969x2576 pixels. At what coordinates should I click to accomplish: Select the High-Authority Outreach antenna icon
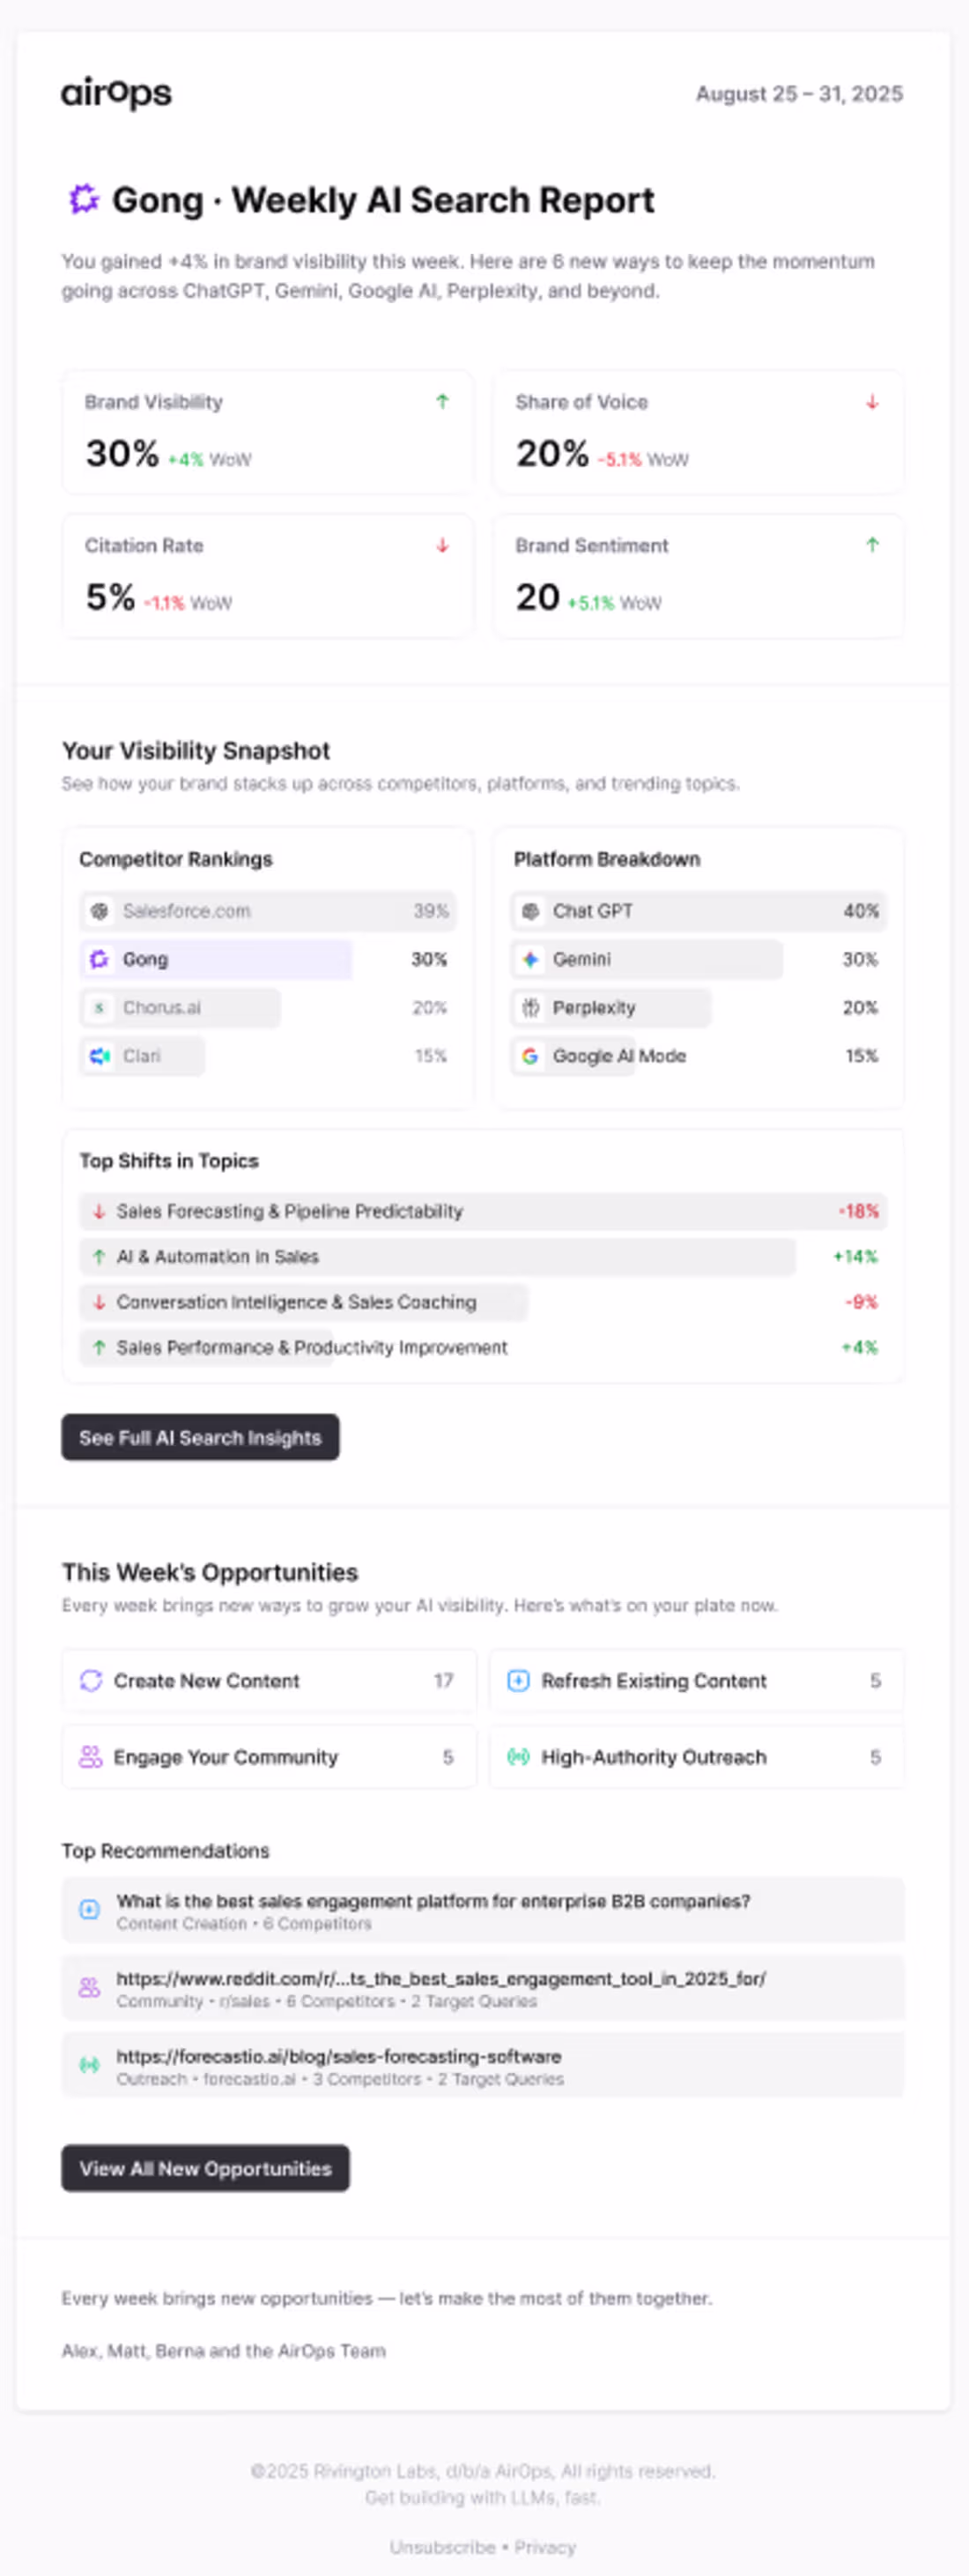point(517,1757)
